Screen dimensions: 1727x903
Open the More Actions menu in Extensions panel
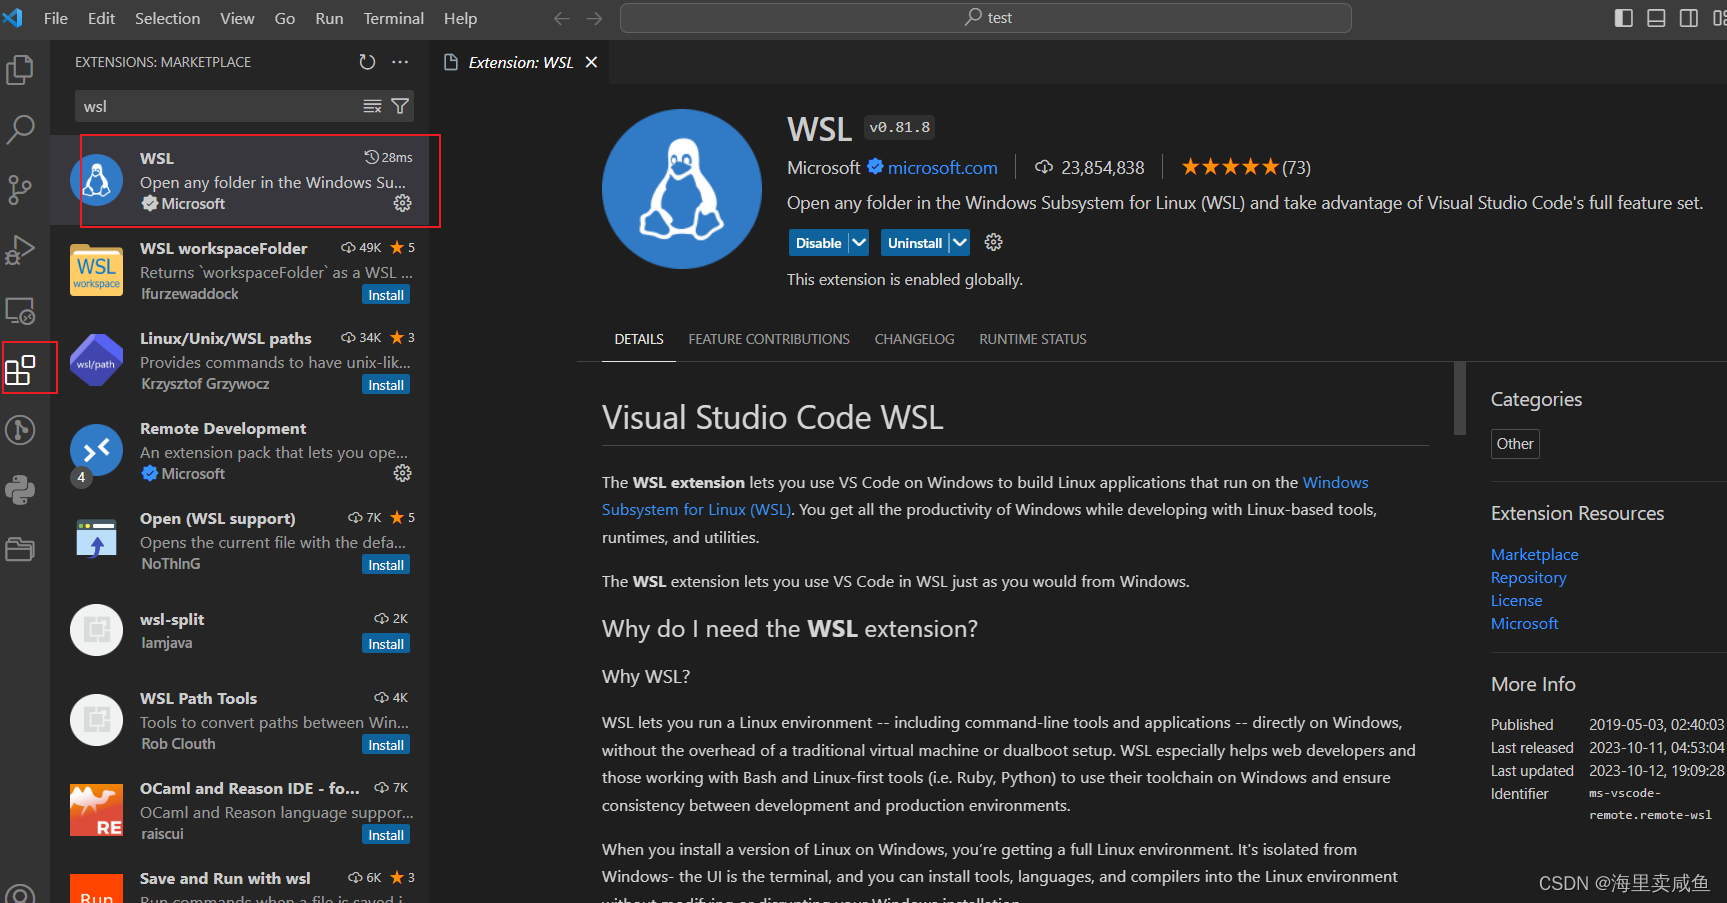click(400, 61)
